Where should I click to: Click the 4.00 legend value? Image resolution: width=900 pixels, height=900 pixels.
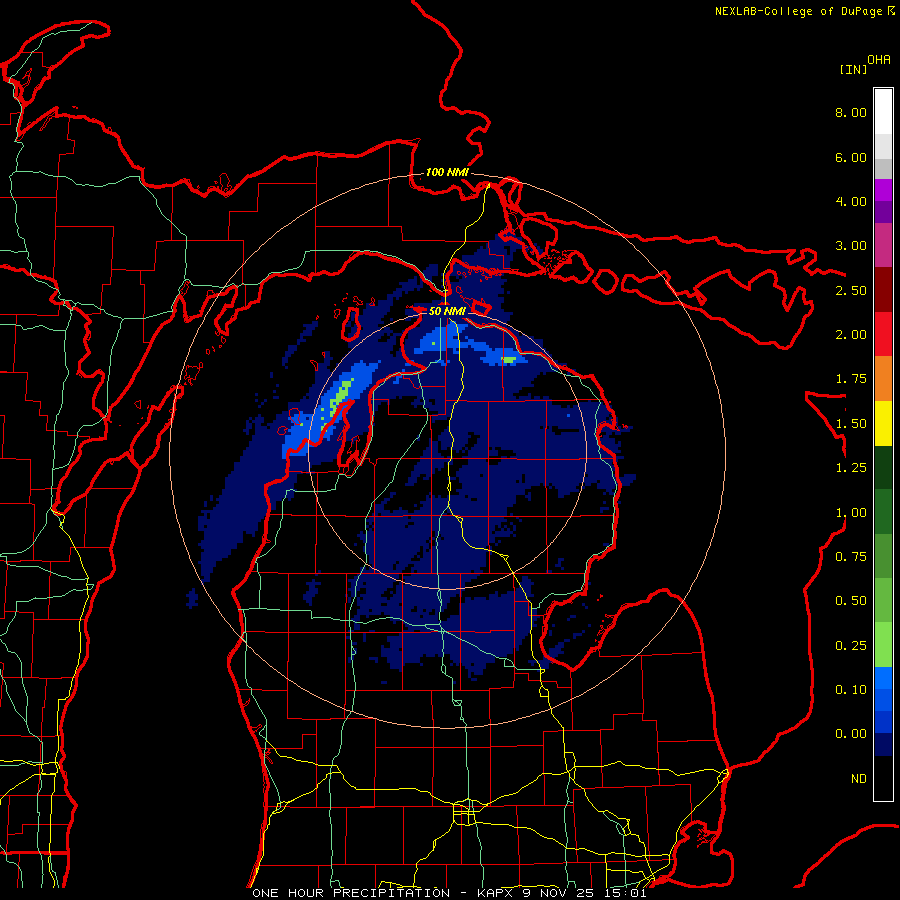pyautogui.click(x=851, y=201)
